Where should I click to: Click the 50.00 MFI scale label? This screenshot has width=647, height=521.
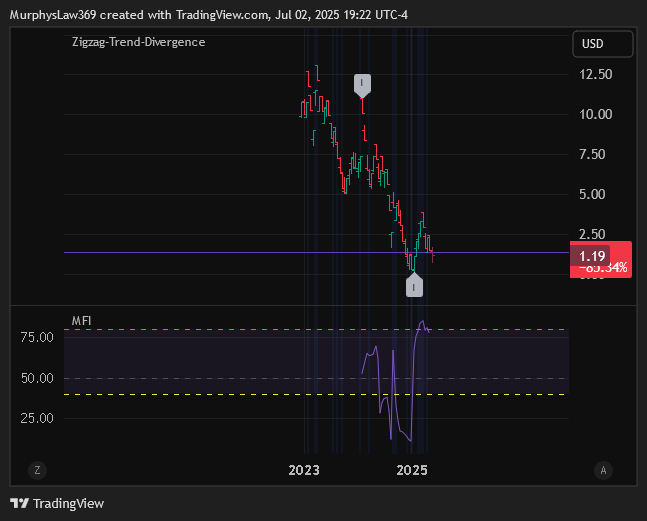click(37, 378)
